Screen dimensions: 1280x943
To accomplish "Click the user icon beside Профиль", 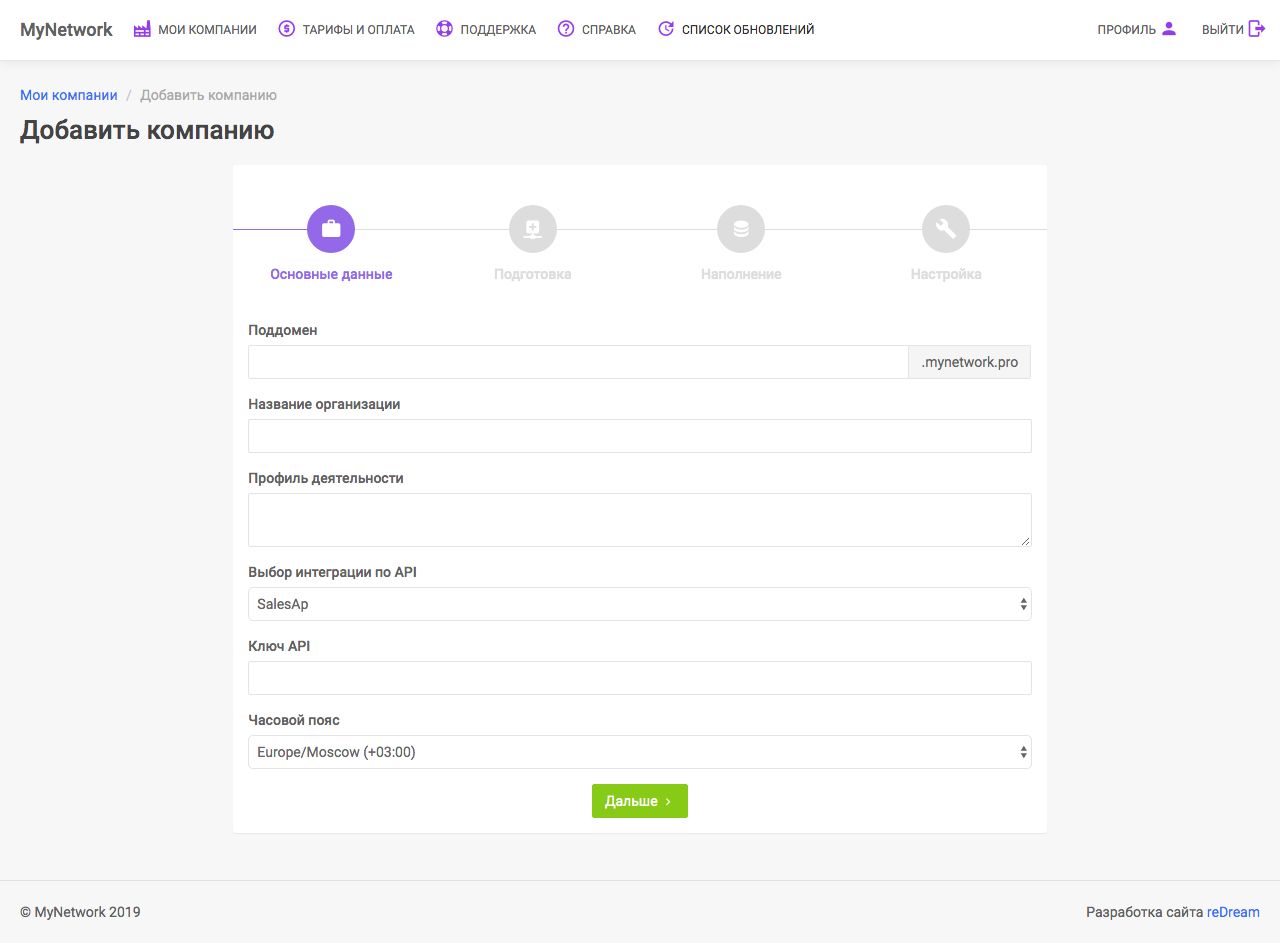I will 1169,29.
